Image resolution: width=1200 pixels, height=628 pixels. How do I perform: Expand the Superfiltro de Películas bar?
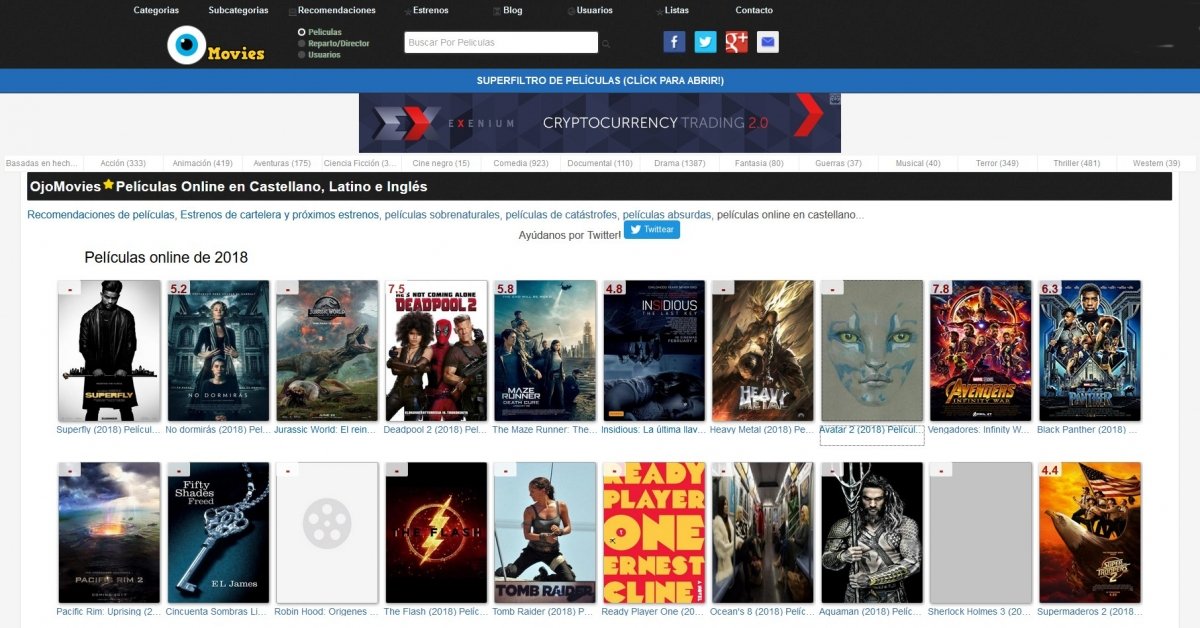click(x=600, y=80)
